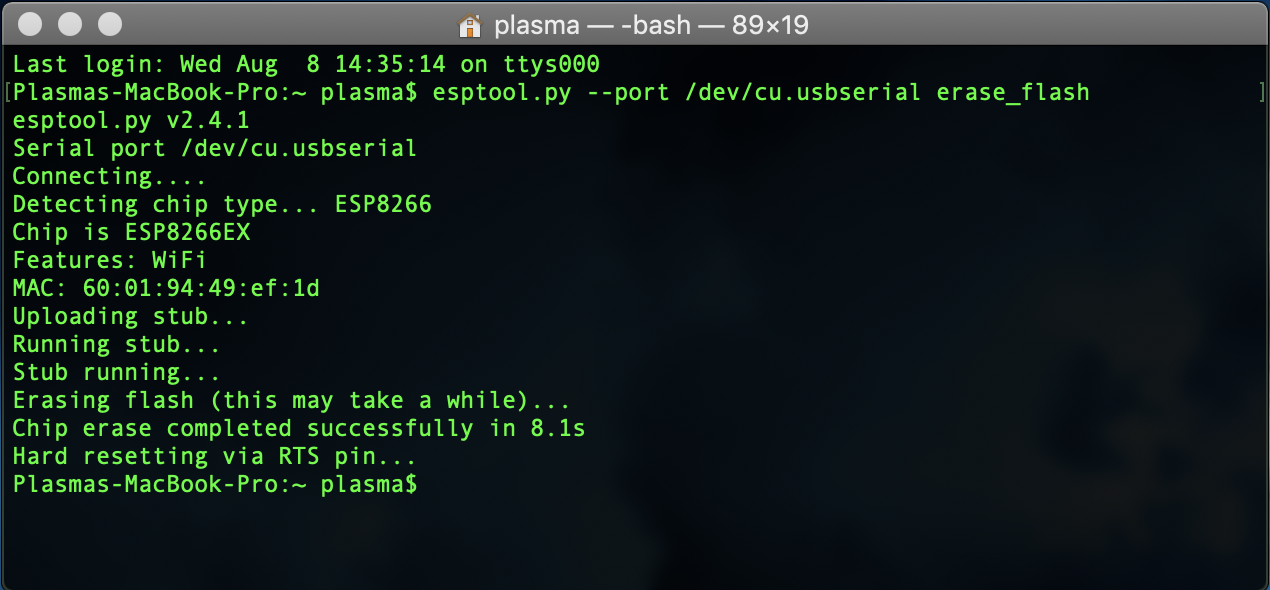Click the MAC address 60:01:94:49:ef:1d
This screenshot has width=1270, height=590.
click(x=201, y=289)
